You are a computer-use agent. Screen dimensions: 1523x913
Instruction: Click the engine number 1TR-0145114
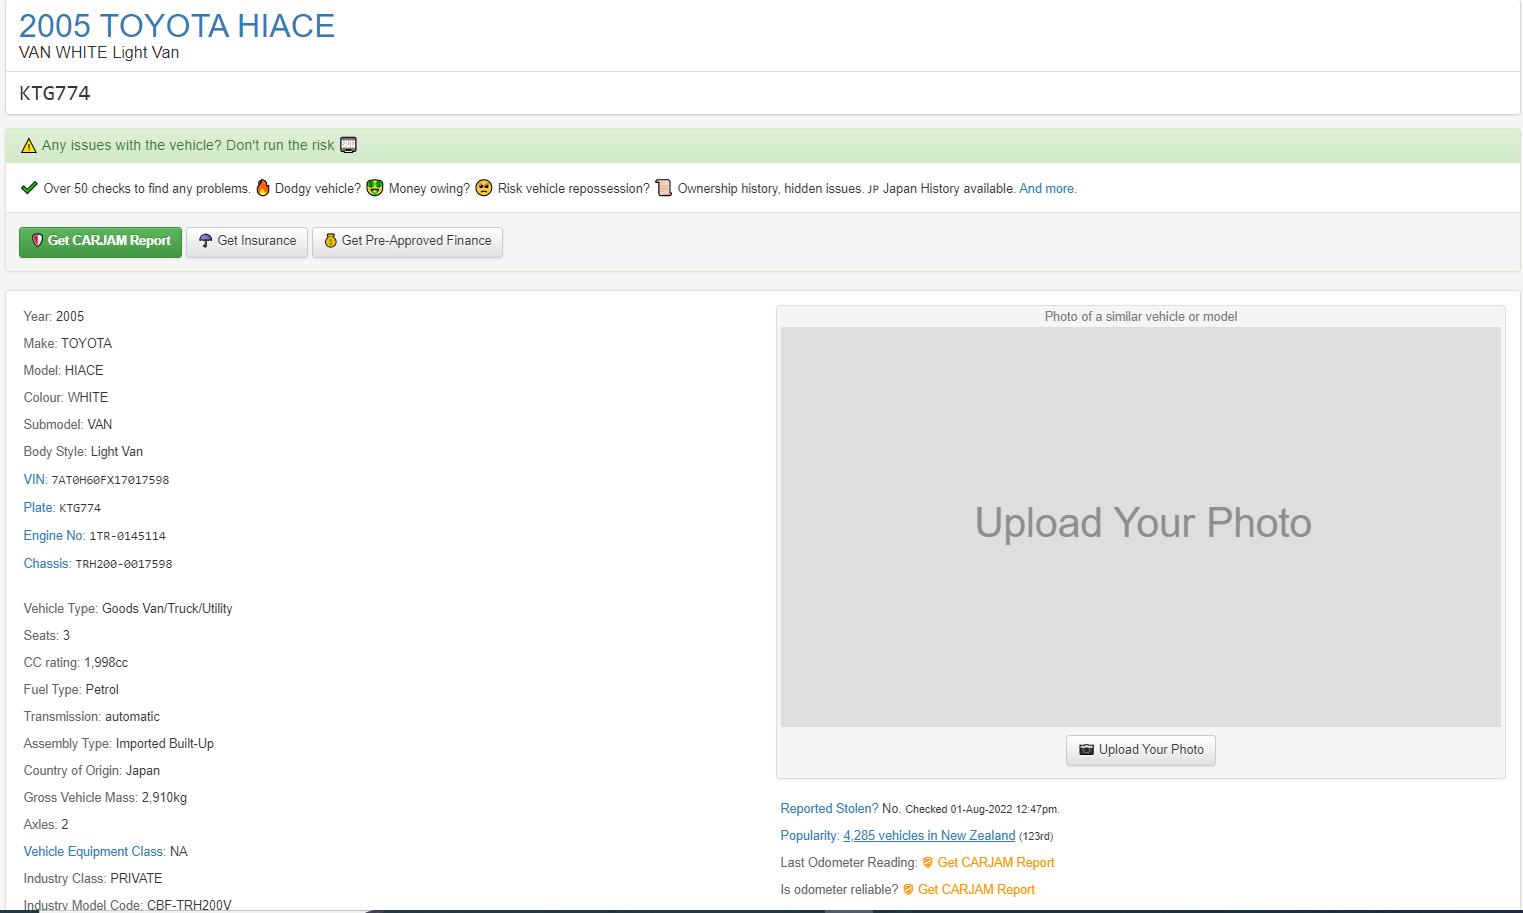[x=127, y=537]
